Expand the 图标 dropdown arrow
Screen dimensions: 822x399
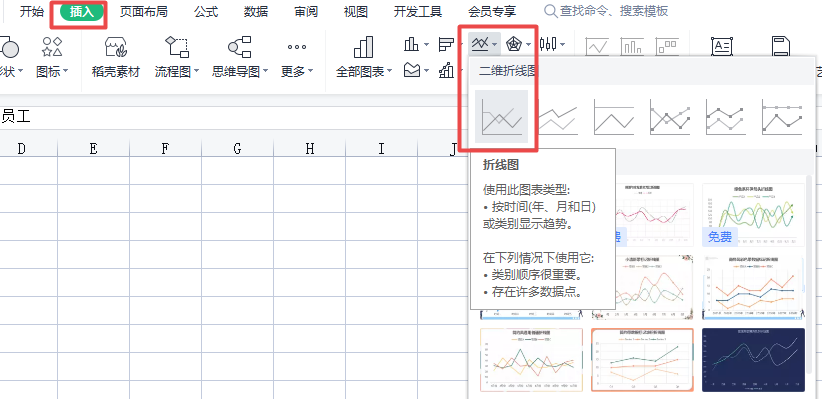(x=66, y=72)
